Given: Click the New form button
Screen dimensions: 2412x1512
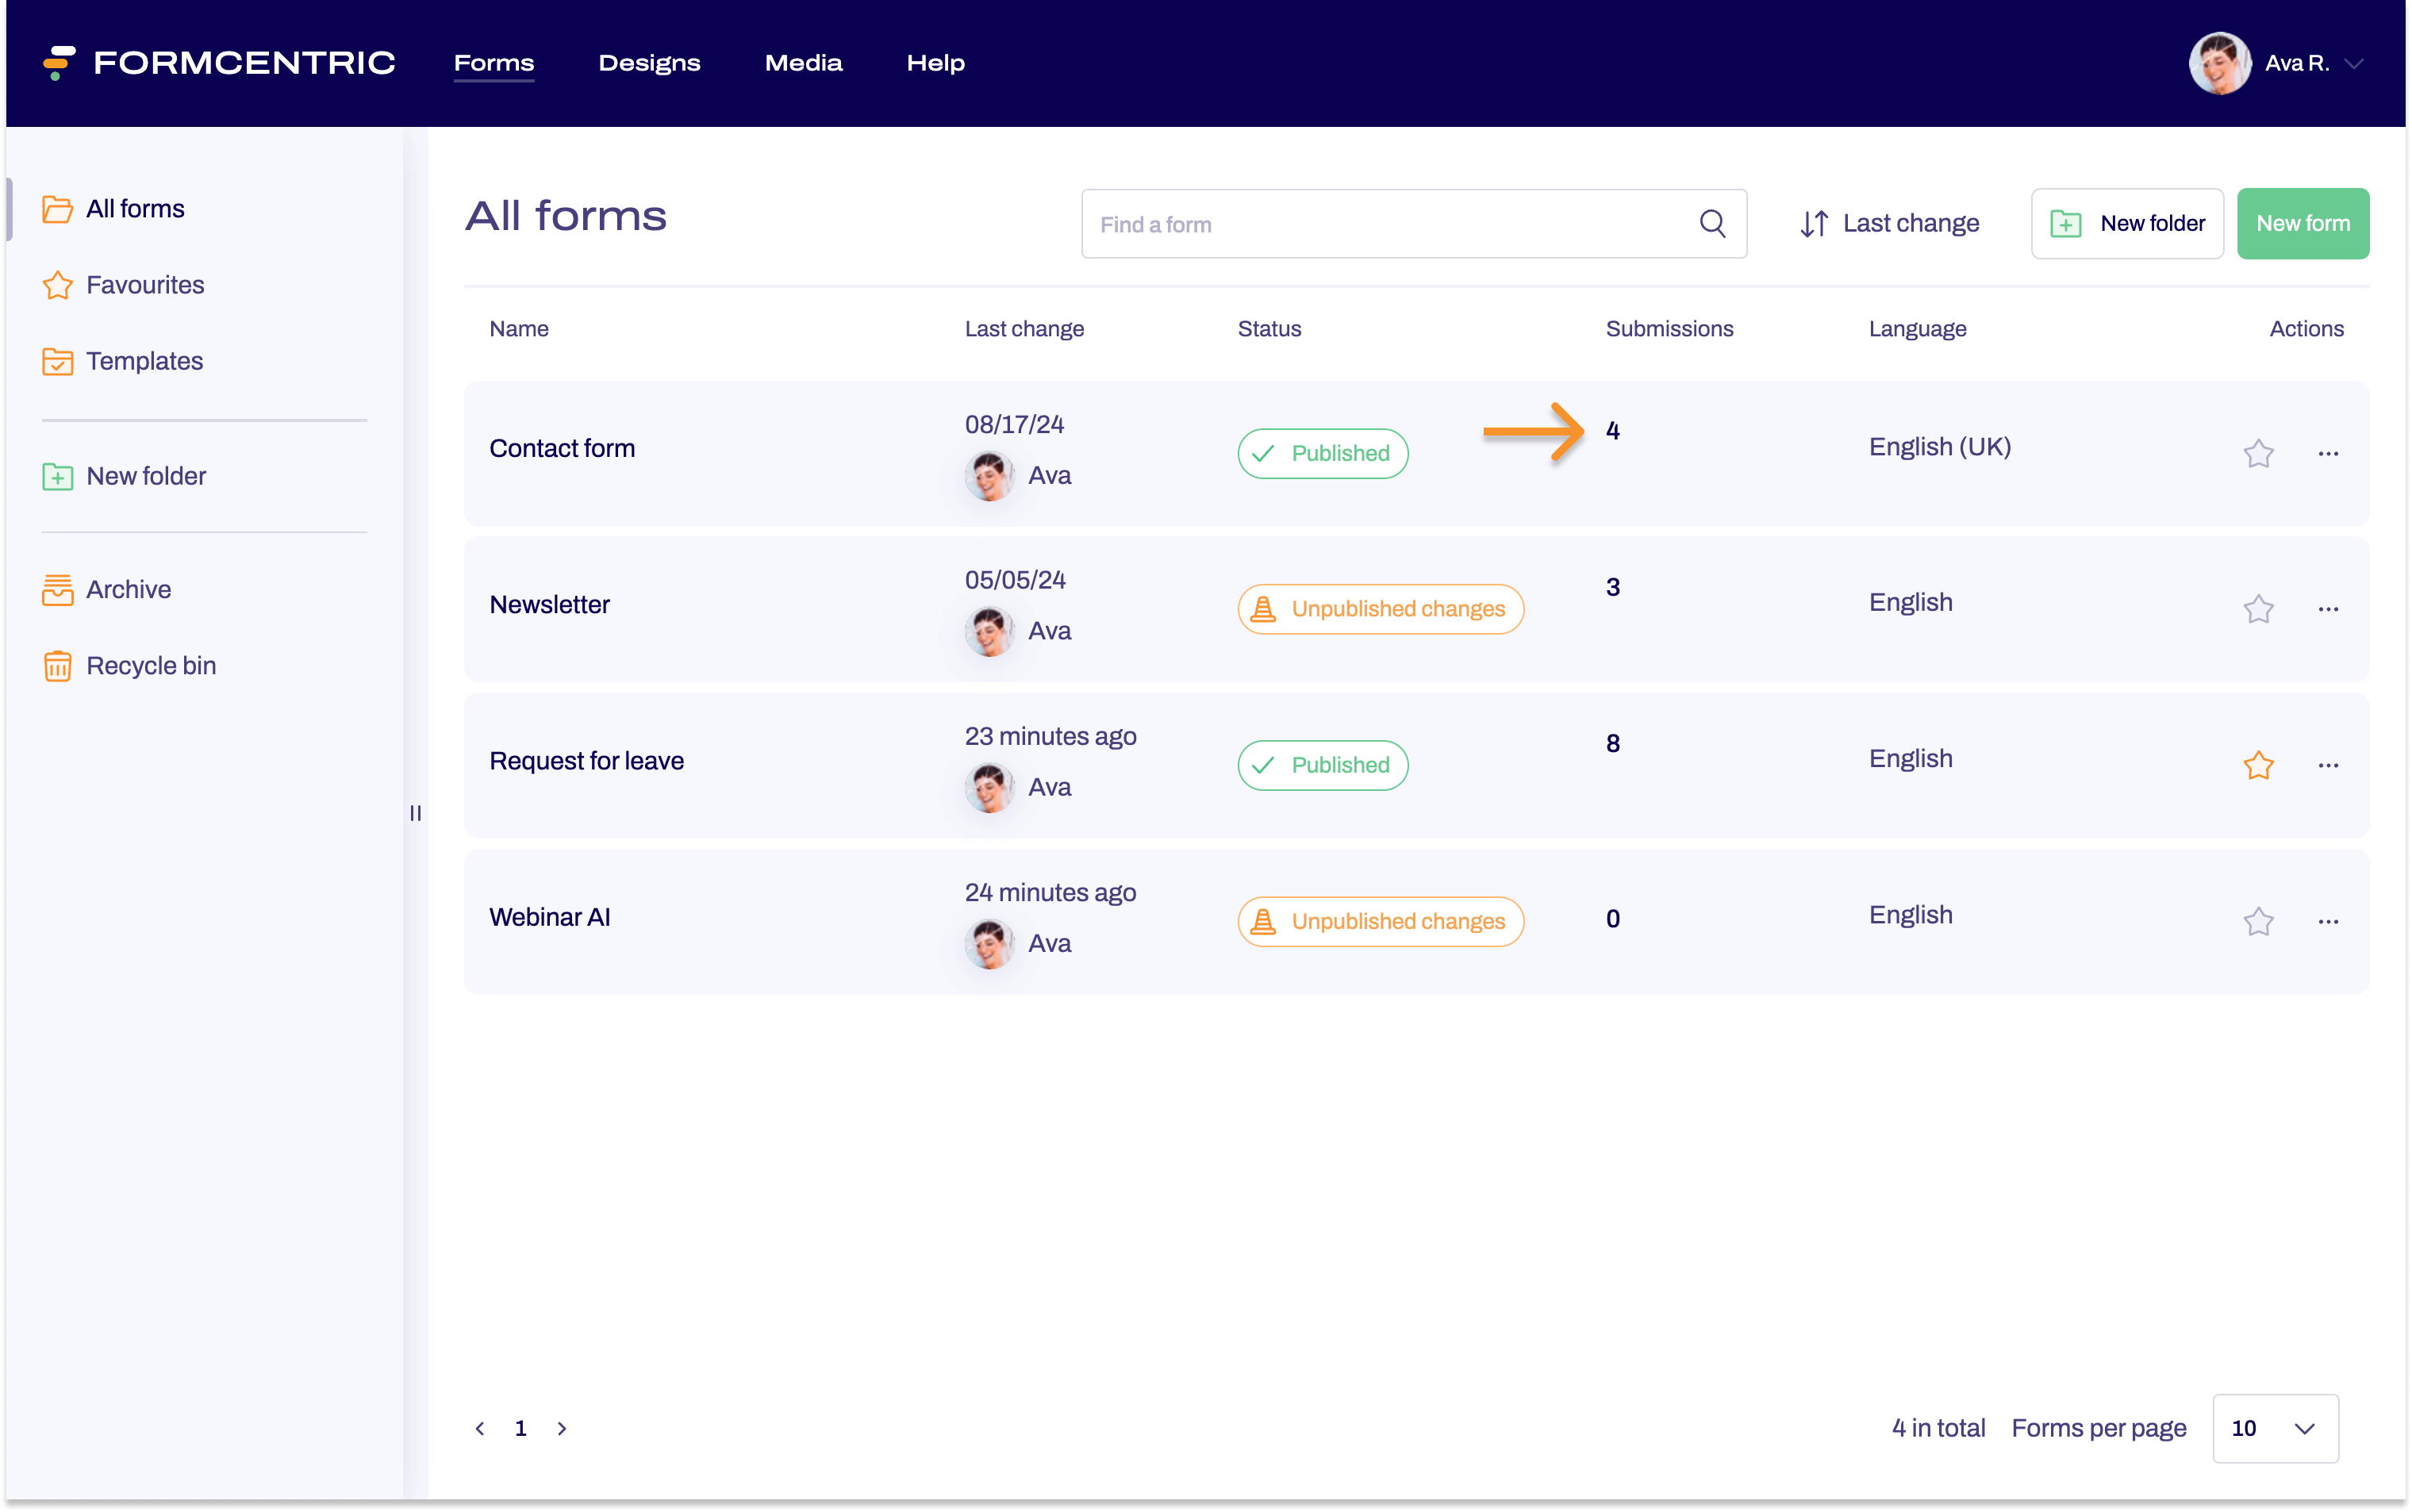Looking at the screenshot, I should [2303, 223].
